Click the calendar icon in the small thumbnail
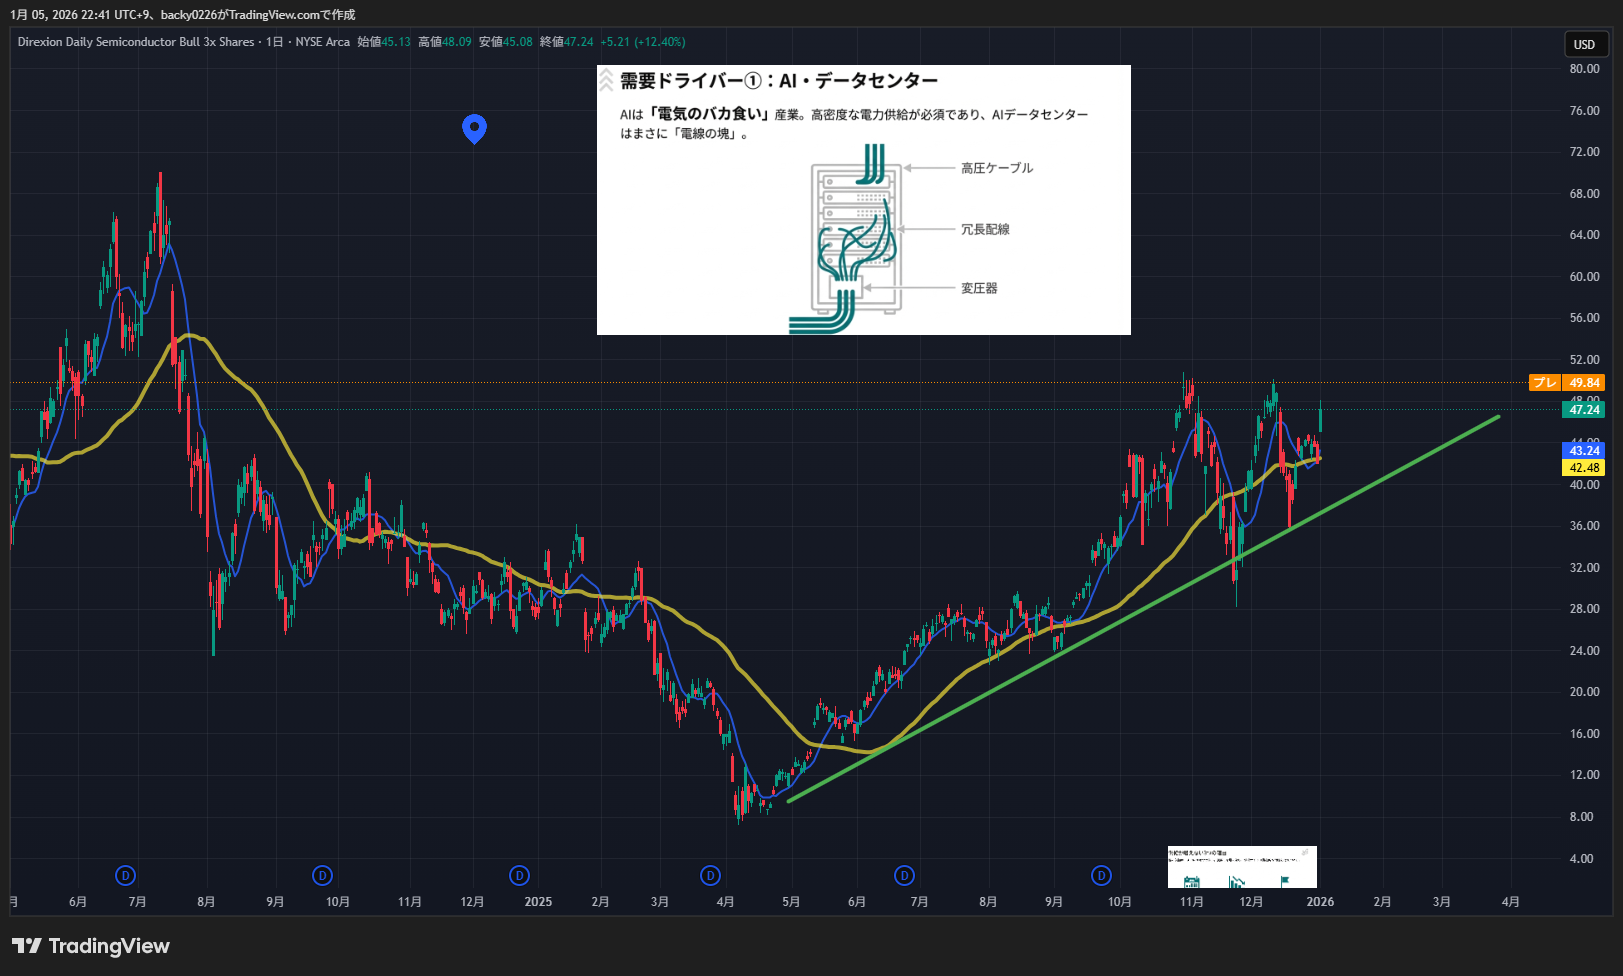Image resolution: width=1623 pixels, height=976 pixels. pyautogui.click(x=1191, y=882)
